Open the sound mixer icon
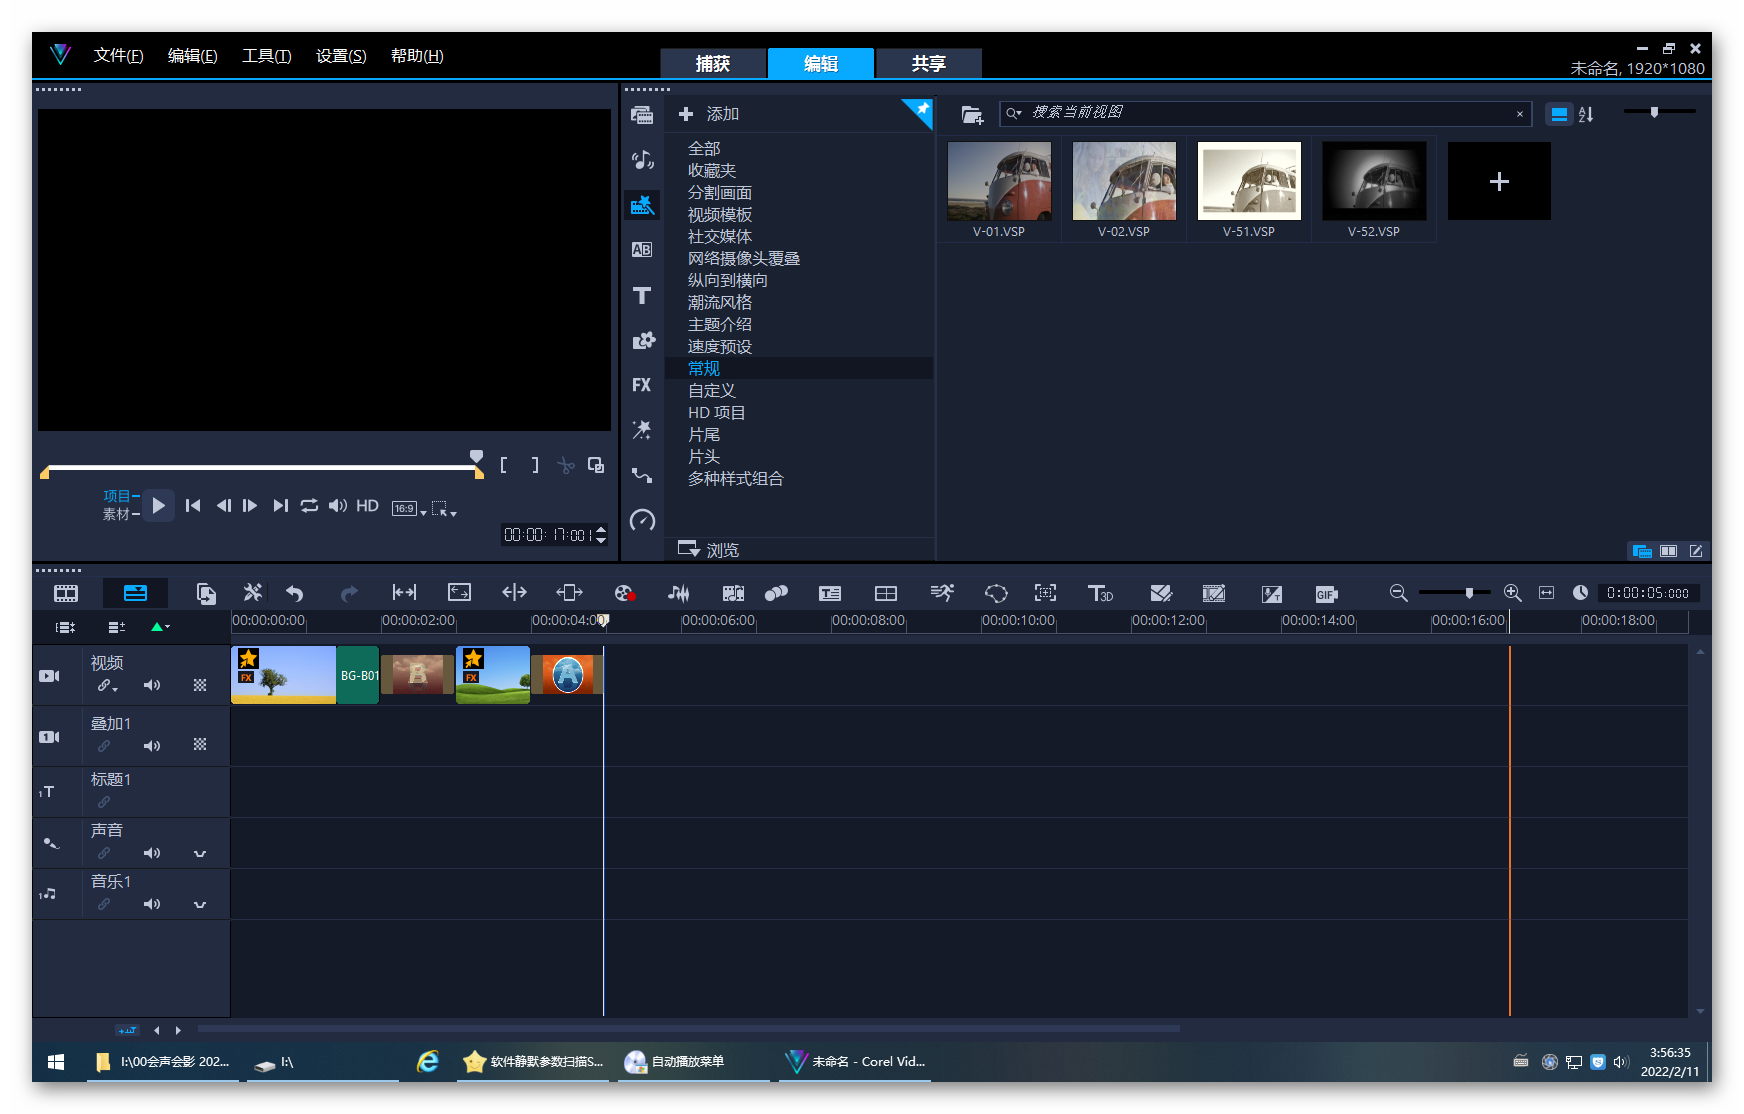Viewport: 1744px width, 1114px height. (679, 593)
